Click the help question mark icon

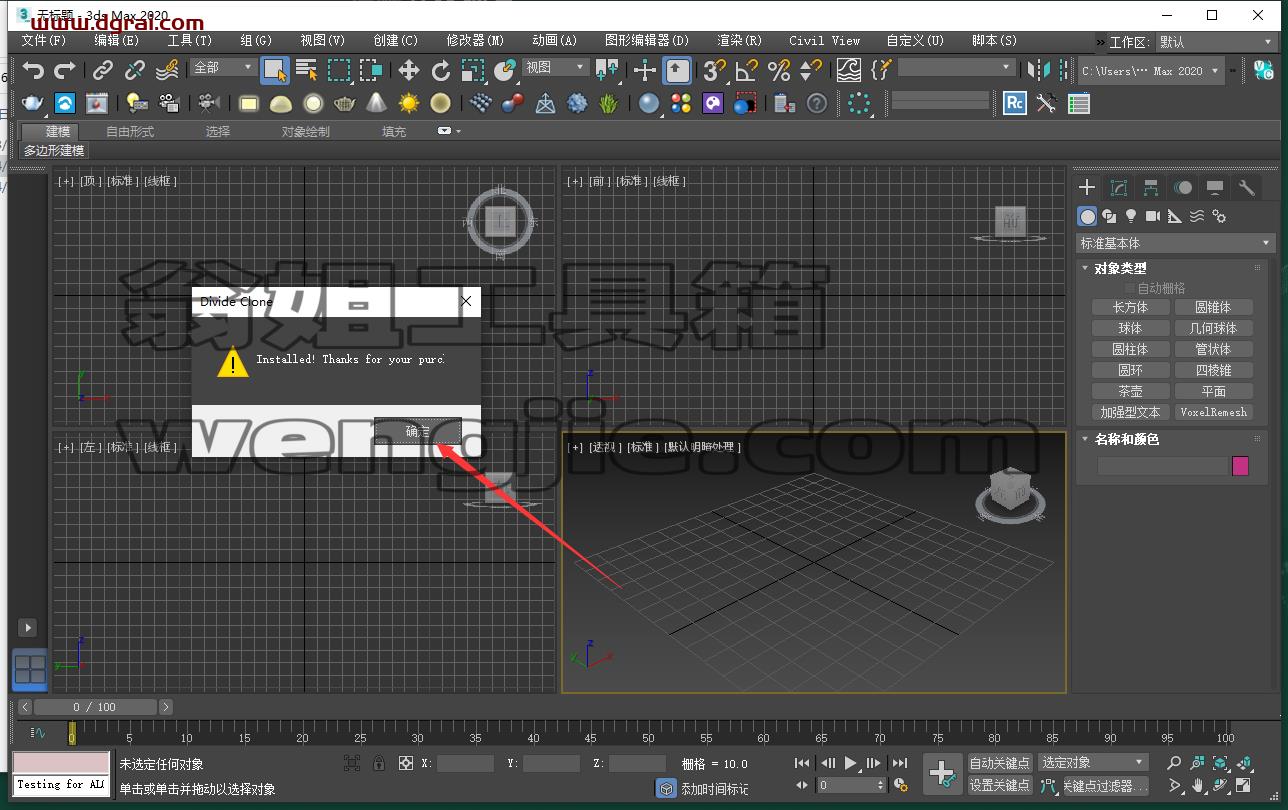click(817, 103)
